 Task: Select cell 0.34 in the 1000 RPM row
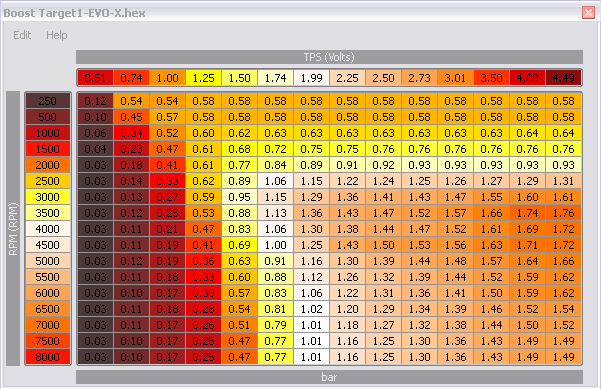[131, 133]
